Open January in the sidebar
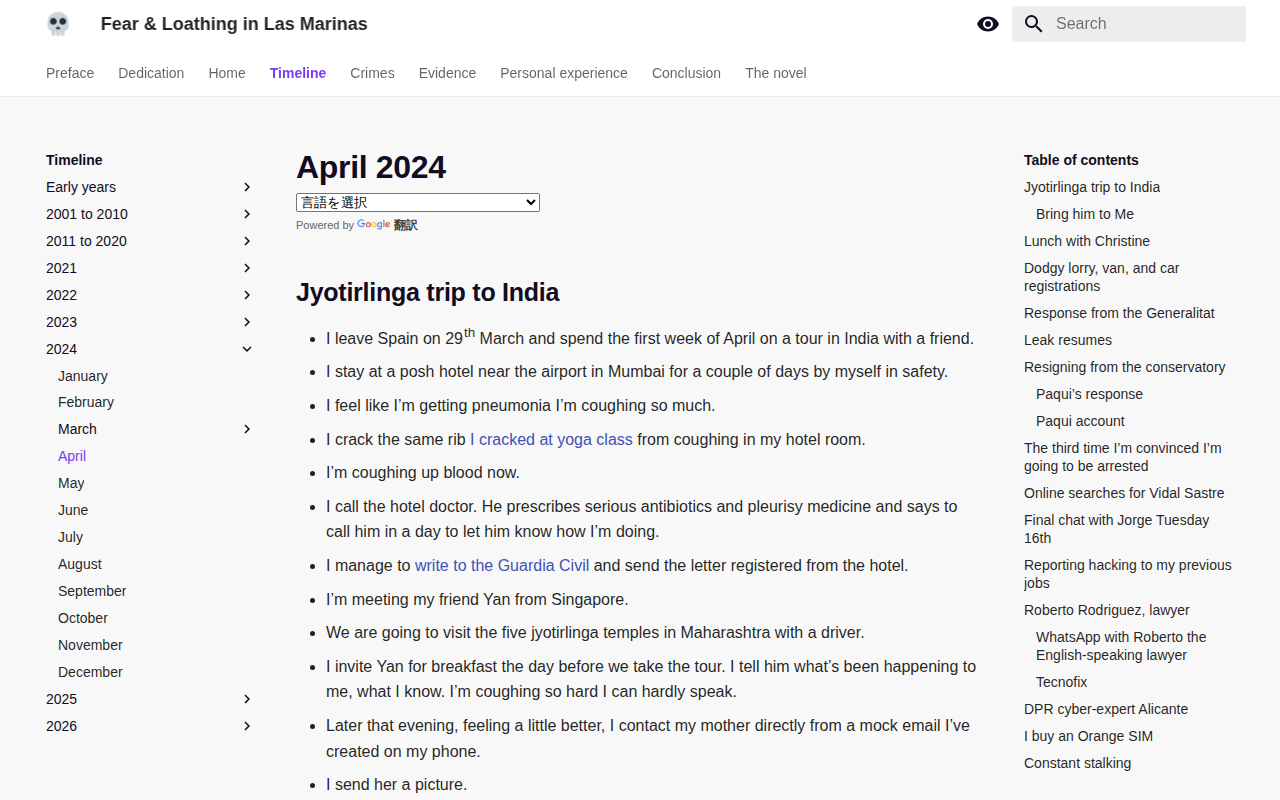Viewport: 1280px width, 800px height. click(x=83, y=376)
